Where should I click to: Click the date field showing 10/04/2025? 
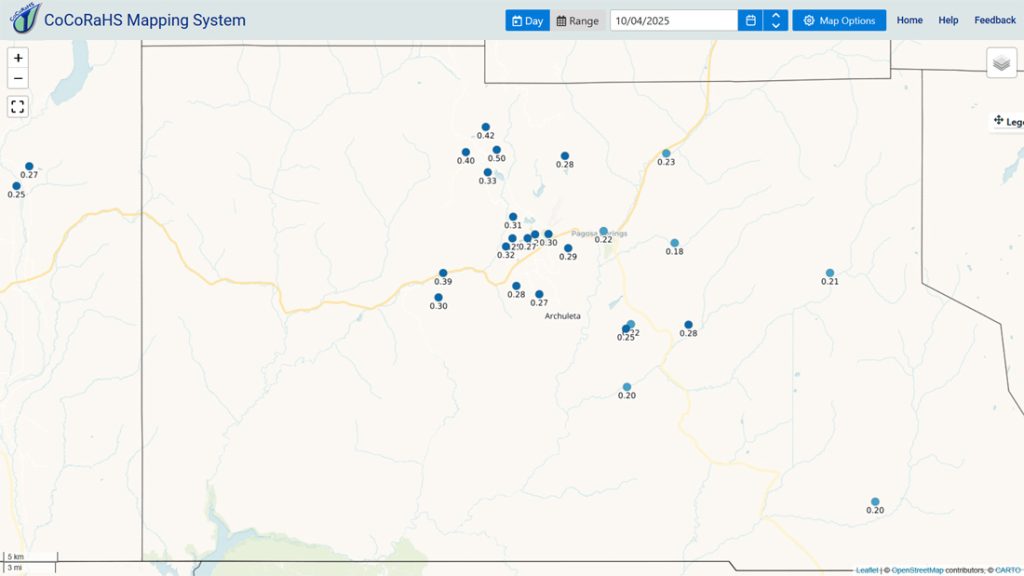pos(674,20)
